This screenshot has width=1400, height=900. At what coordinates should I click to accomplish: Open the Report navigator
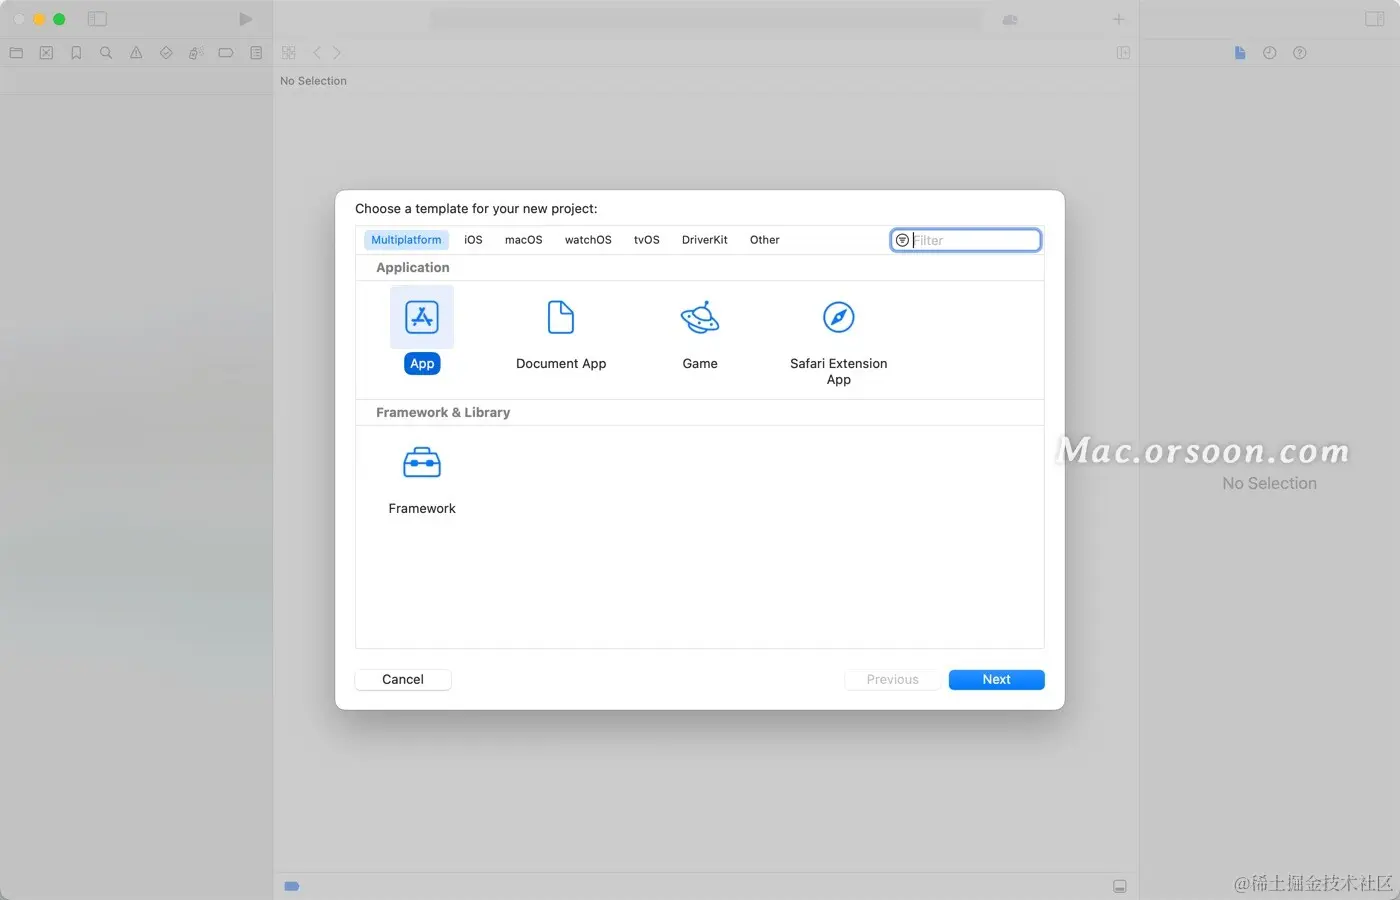tap(256, 53)
